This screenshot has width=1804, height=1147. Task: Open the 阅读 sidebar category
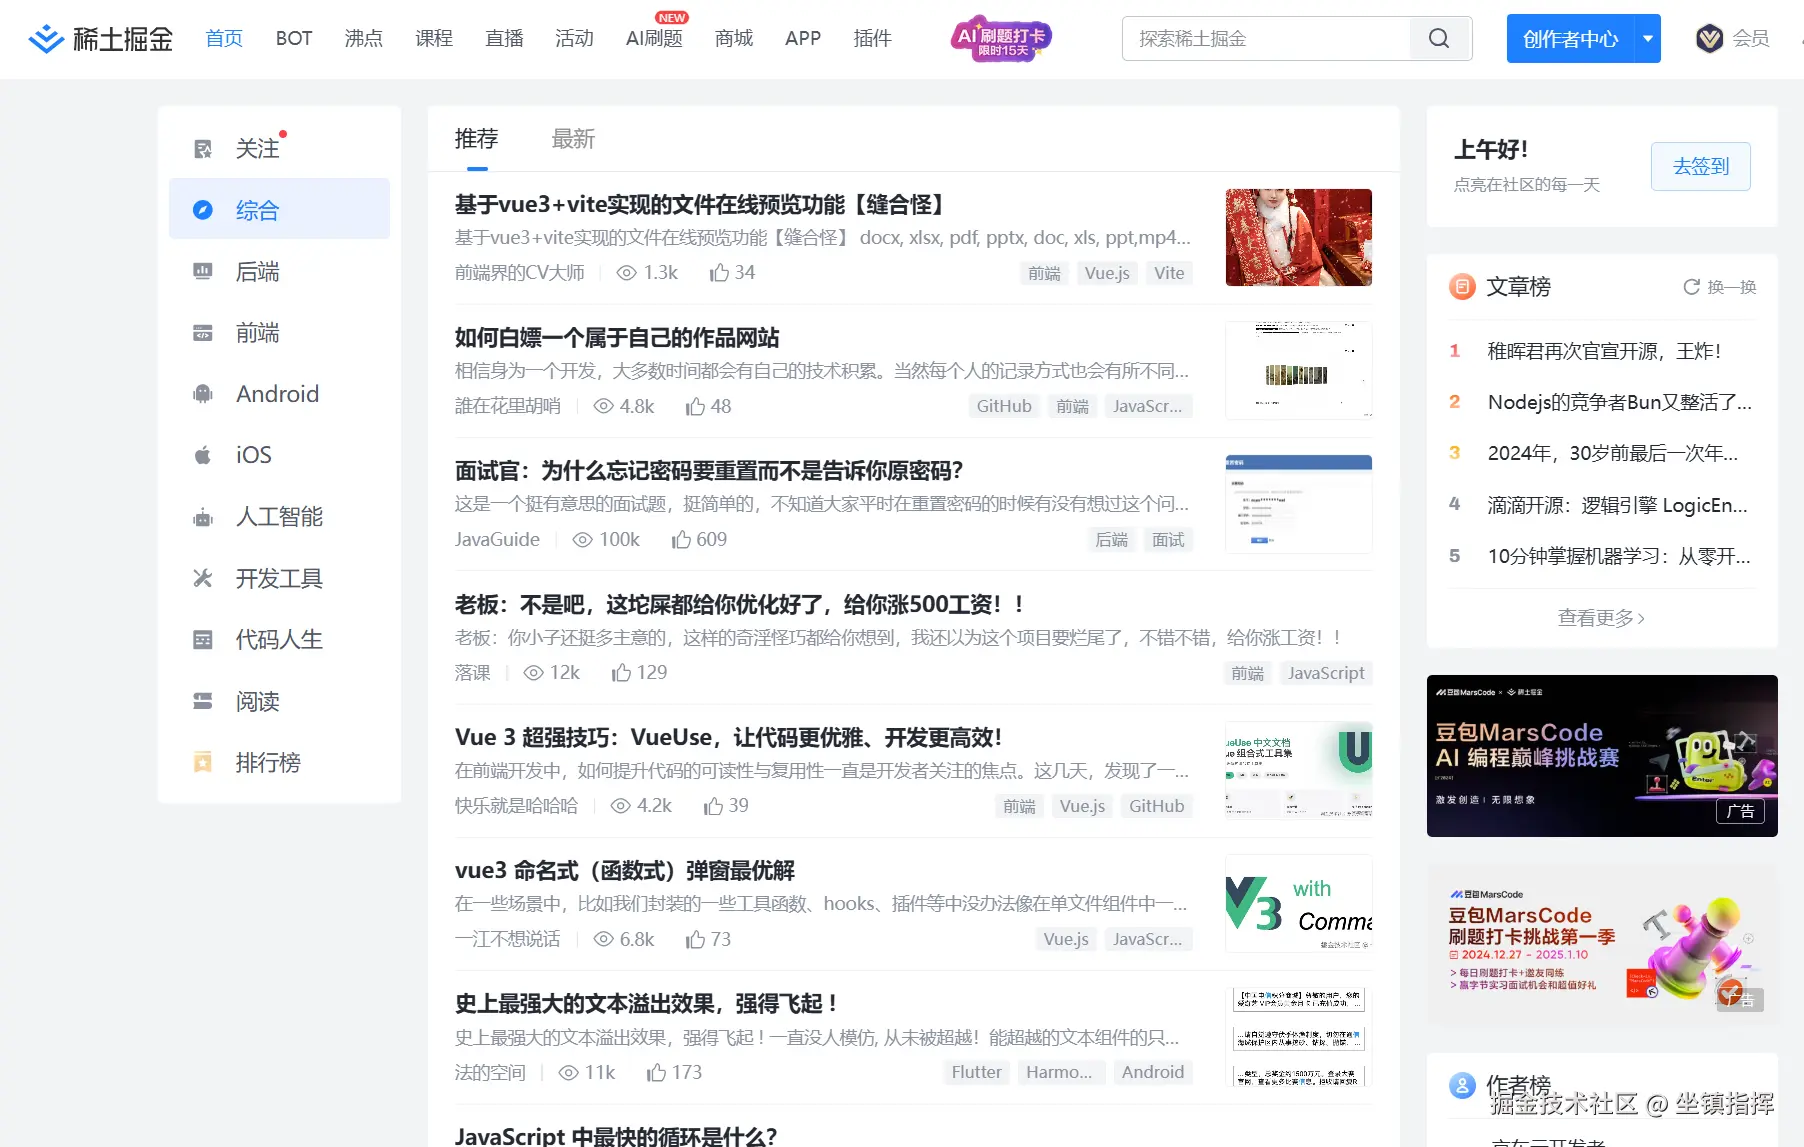279,701
